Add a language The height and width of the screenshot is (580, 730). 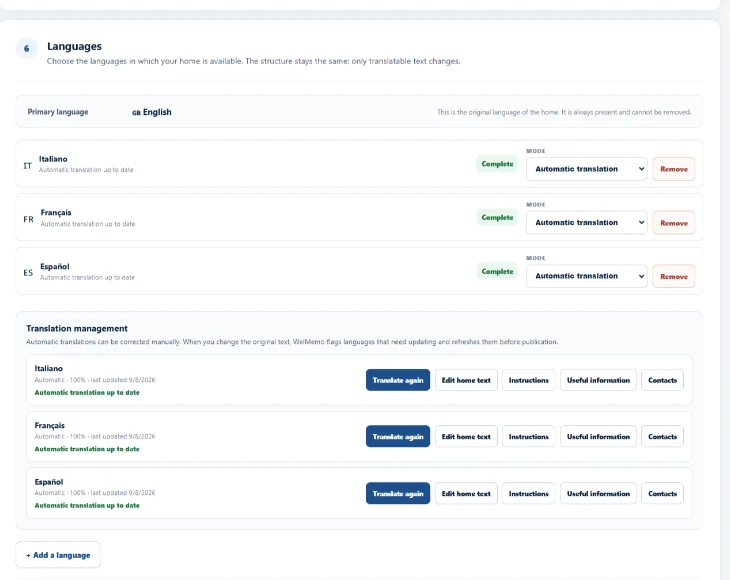(58, 555)
